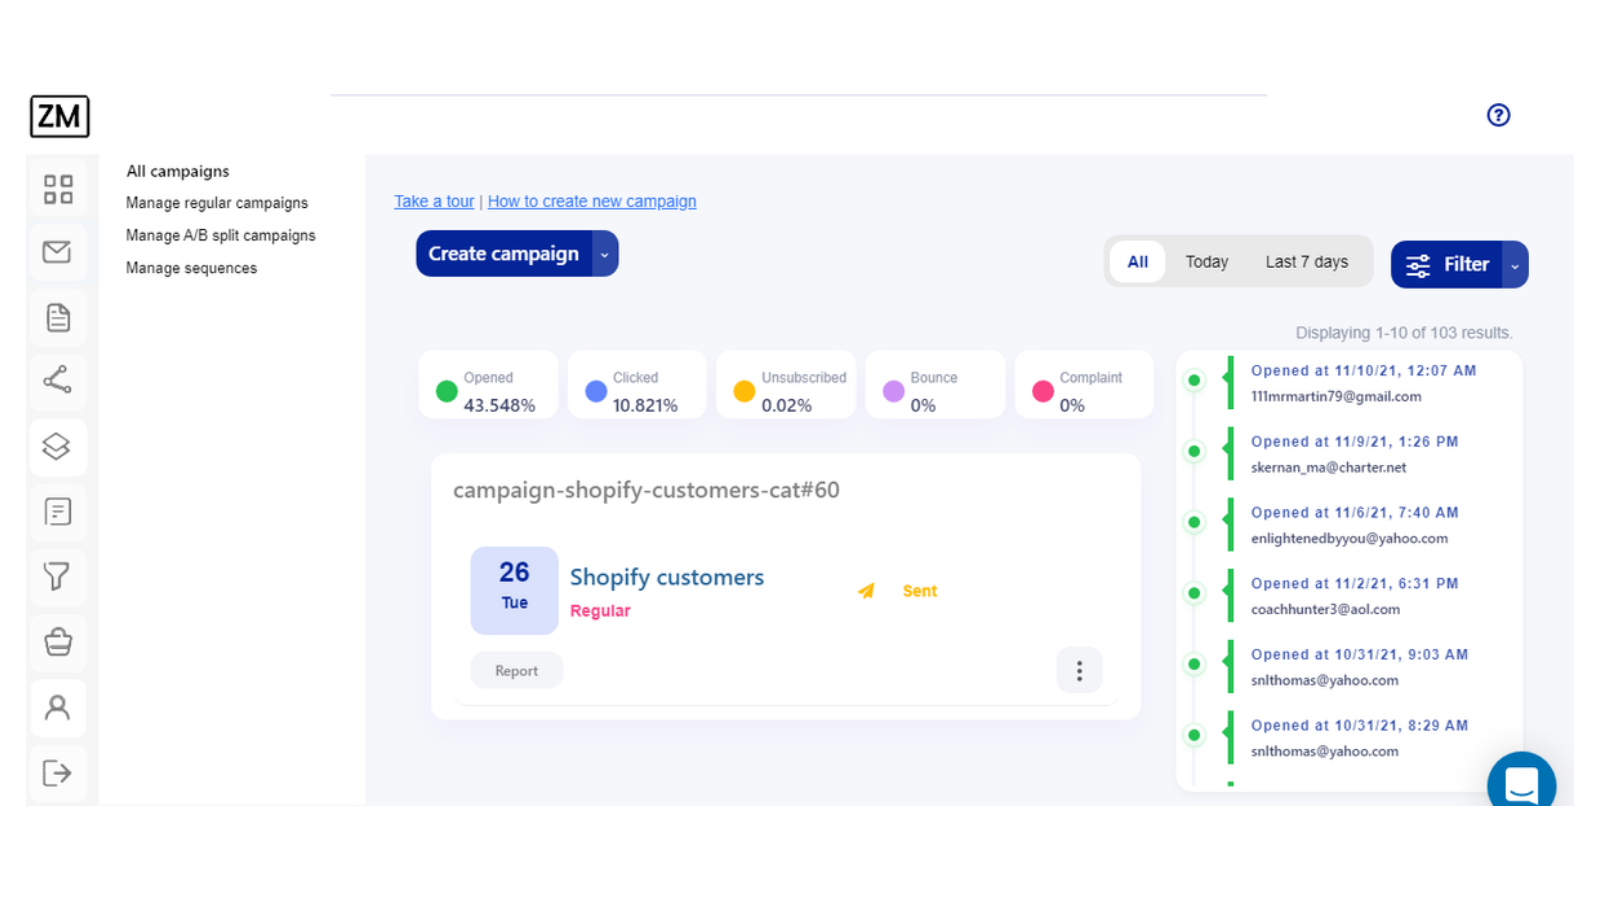Open the three-dot menu on campaign card

[1079, 671]
